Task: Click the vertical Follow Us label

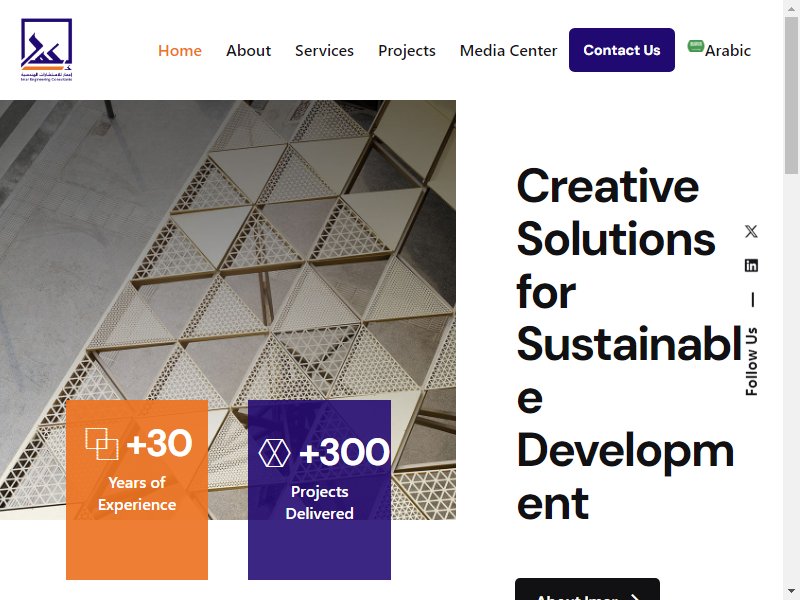Action: (x=751, y=361)
